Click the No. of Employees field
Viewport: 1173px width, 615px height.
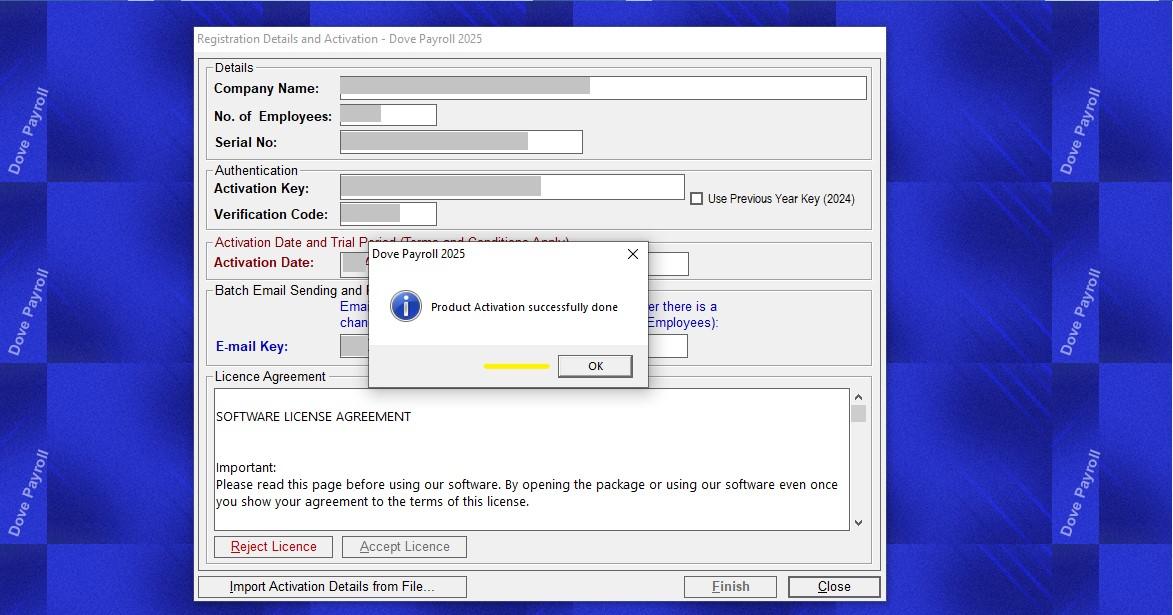(388, 114)
